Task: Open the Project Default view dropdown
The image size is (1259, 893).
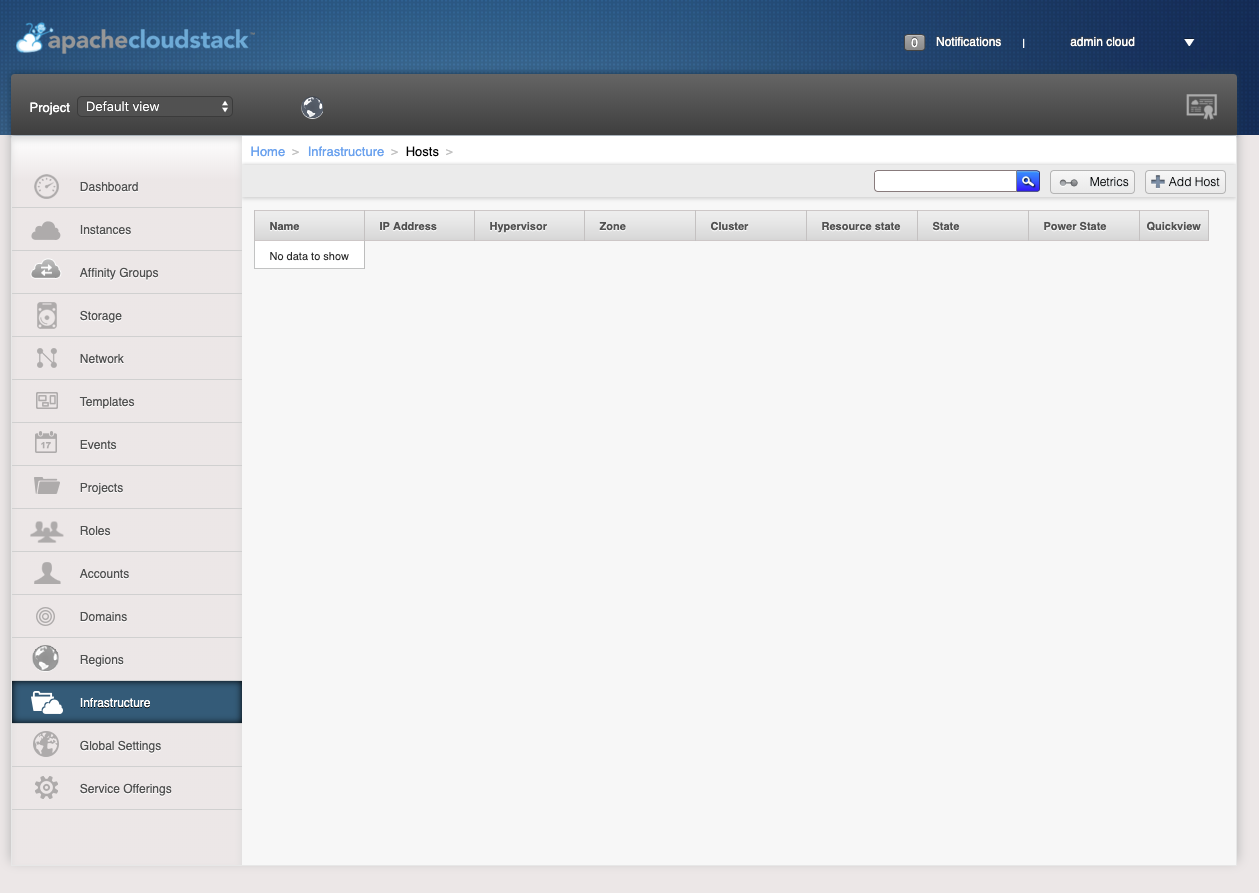Action: tap(155, 106)
